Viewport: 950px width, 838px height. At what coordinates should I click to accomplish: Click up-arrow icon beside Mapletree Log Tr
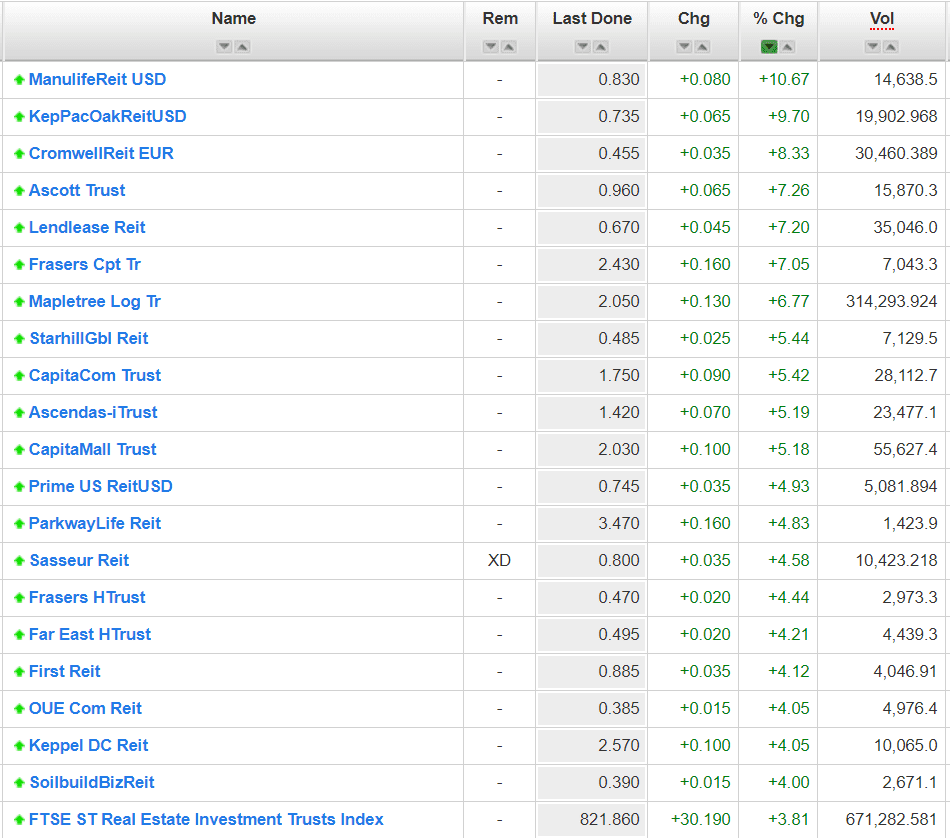(19, 302)
